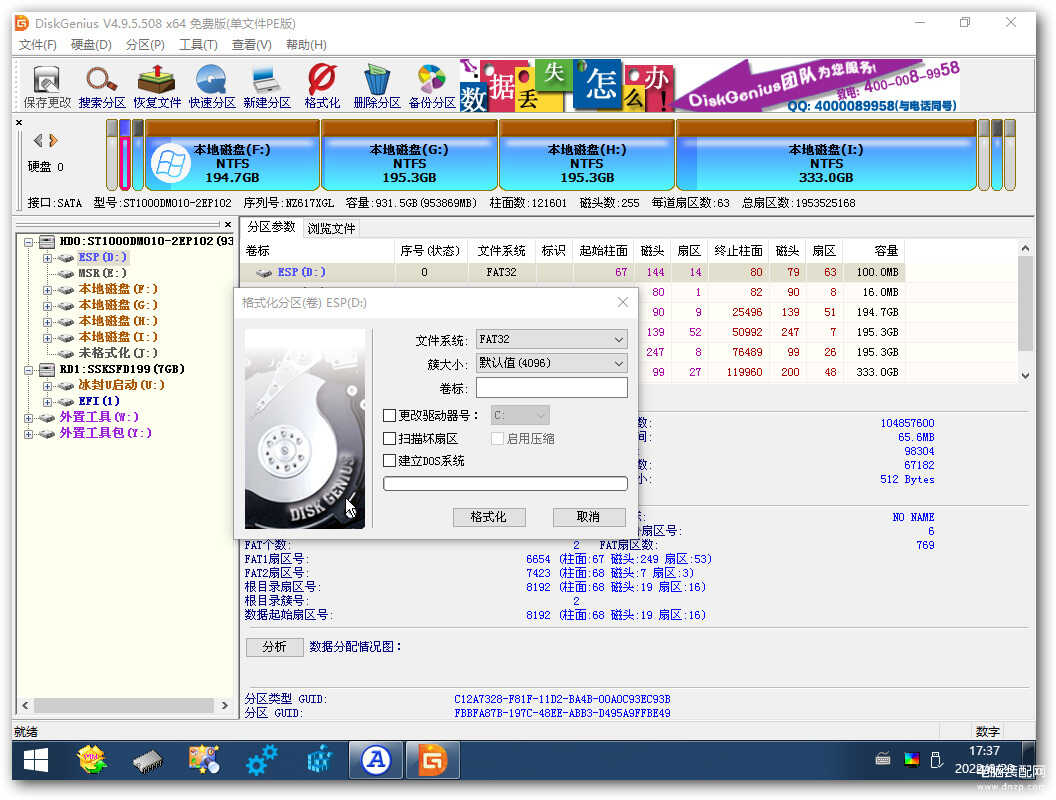
Task: Click the 新建分区 new partition icon
Action: 267,87
